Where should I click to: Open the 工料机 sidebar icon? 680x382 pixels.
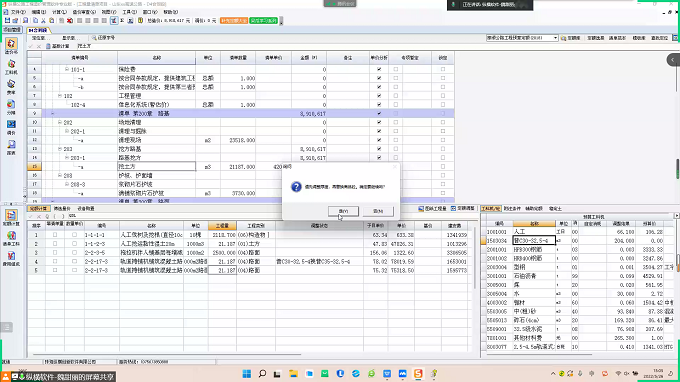[11, 67]
